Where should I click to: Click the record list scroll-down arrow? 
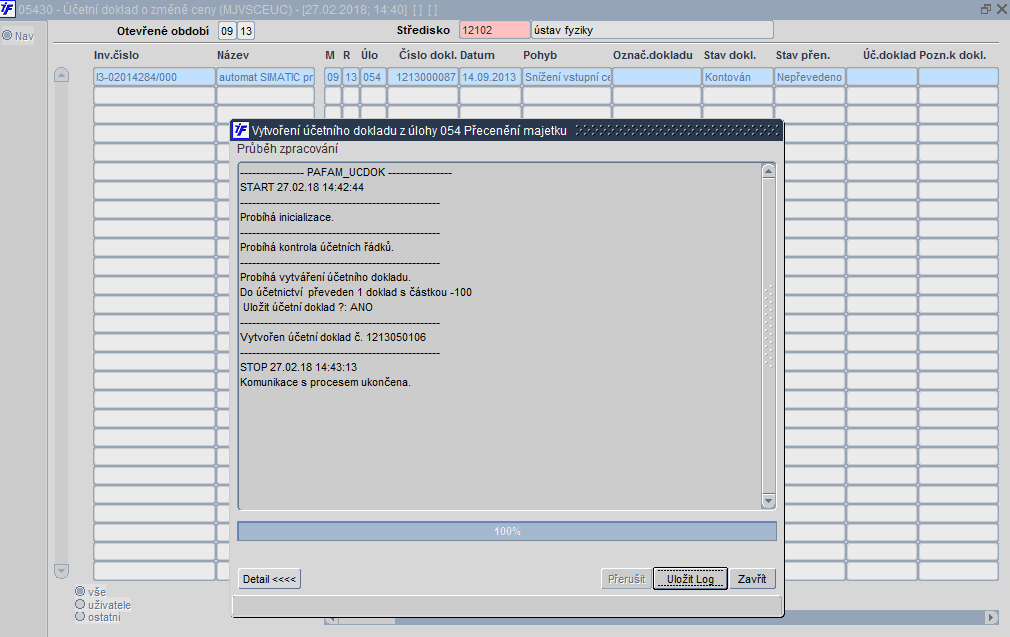[x=61, y=571]
